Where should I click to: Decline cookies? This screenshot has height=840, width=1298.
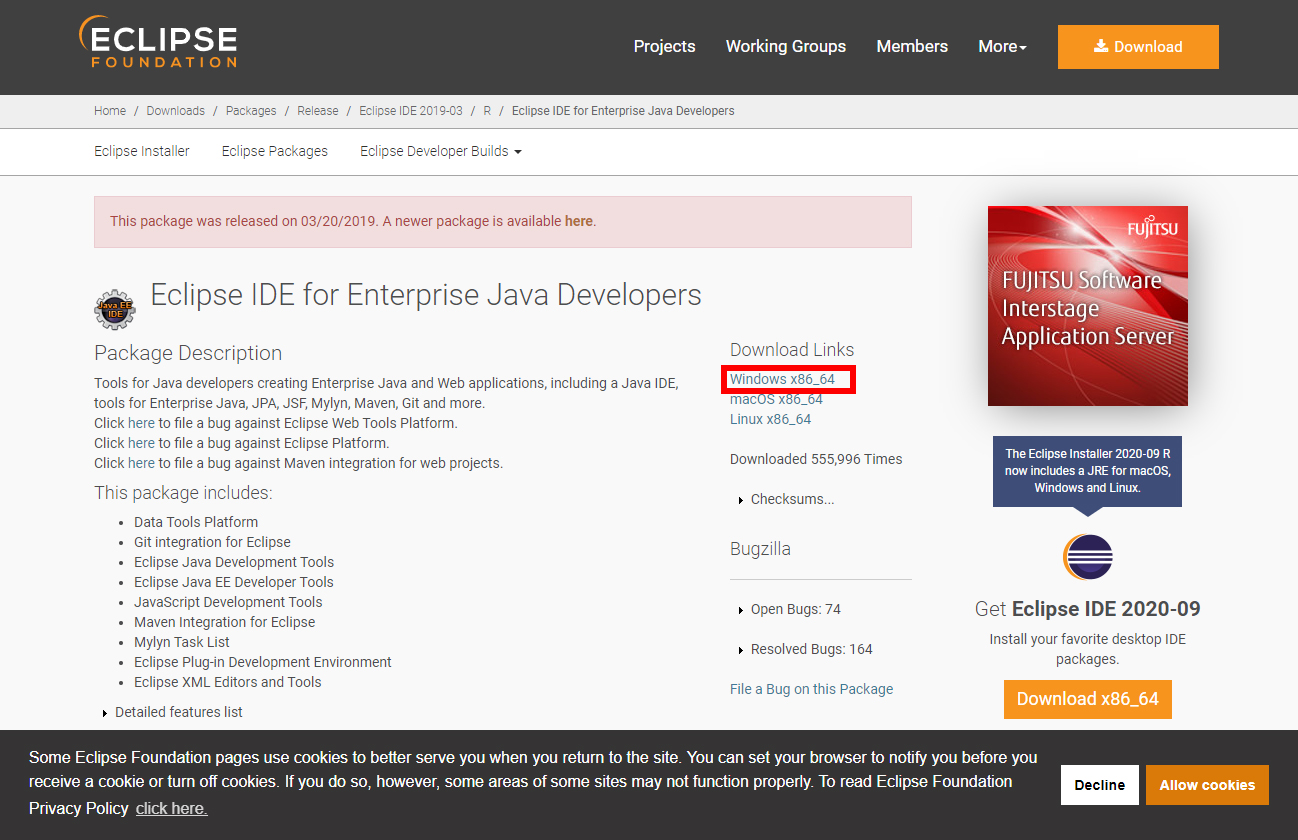click(x=1099, y=785)
